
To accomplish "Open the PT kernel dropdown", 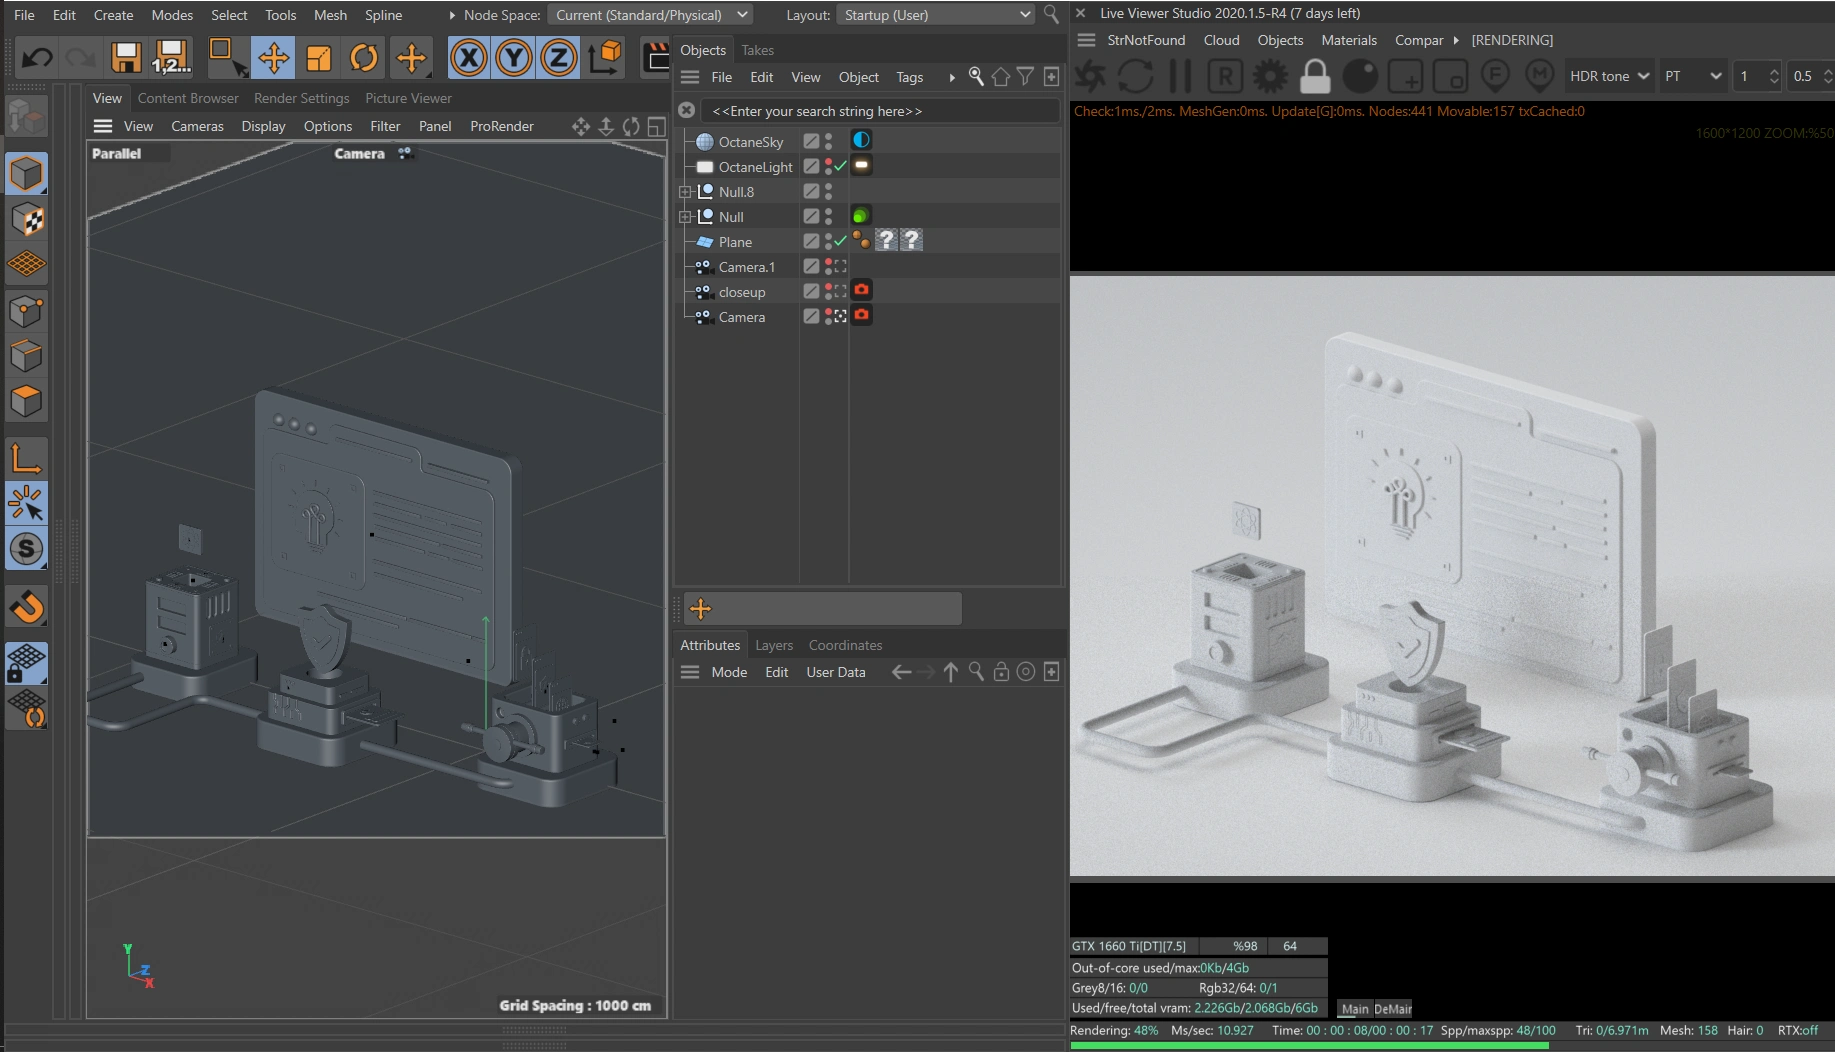I will (x=1692, y=76).
